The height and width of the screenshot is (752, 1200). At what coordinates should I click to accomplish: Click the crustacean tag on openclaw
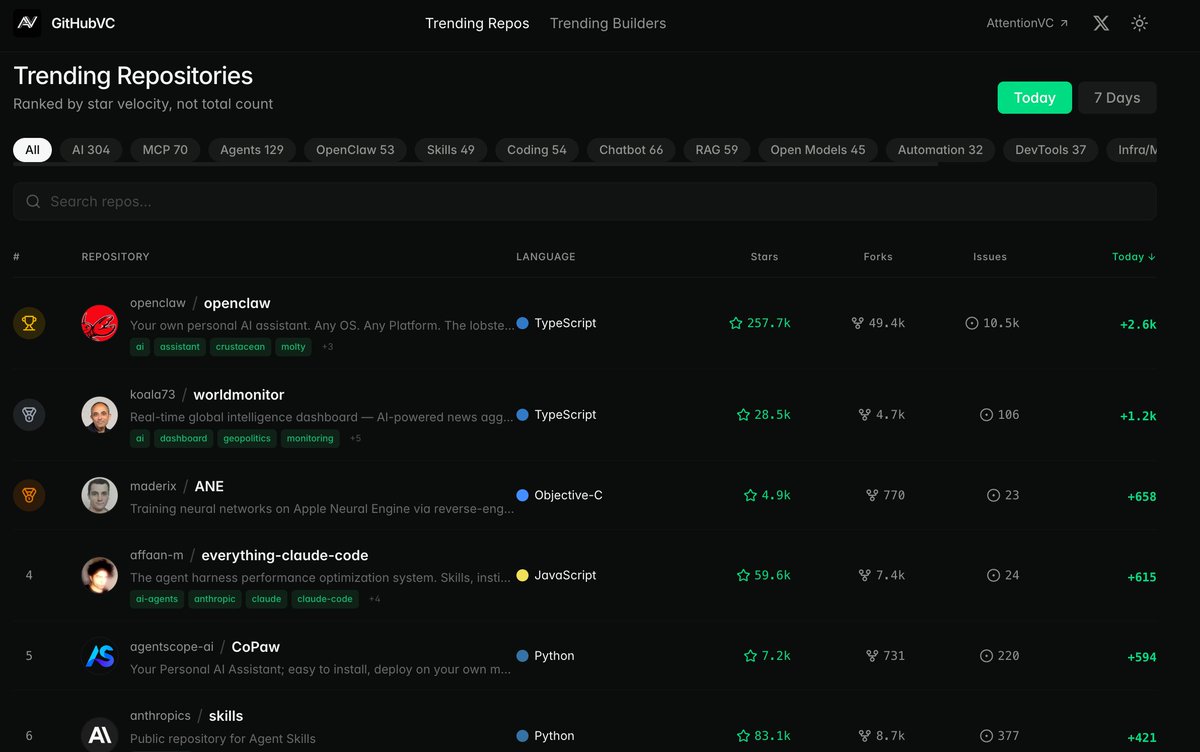click(240, 347)
